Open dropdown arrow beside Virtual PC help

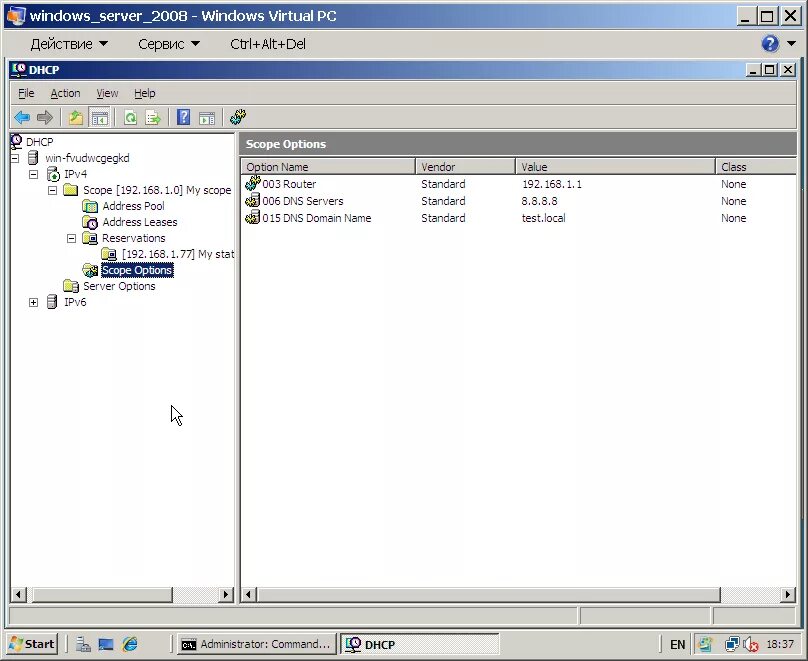(x=792, y=44)
